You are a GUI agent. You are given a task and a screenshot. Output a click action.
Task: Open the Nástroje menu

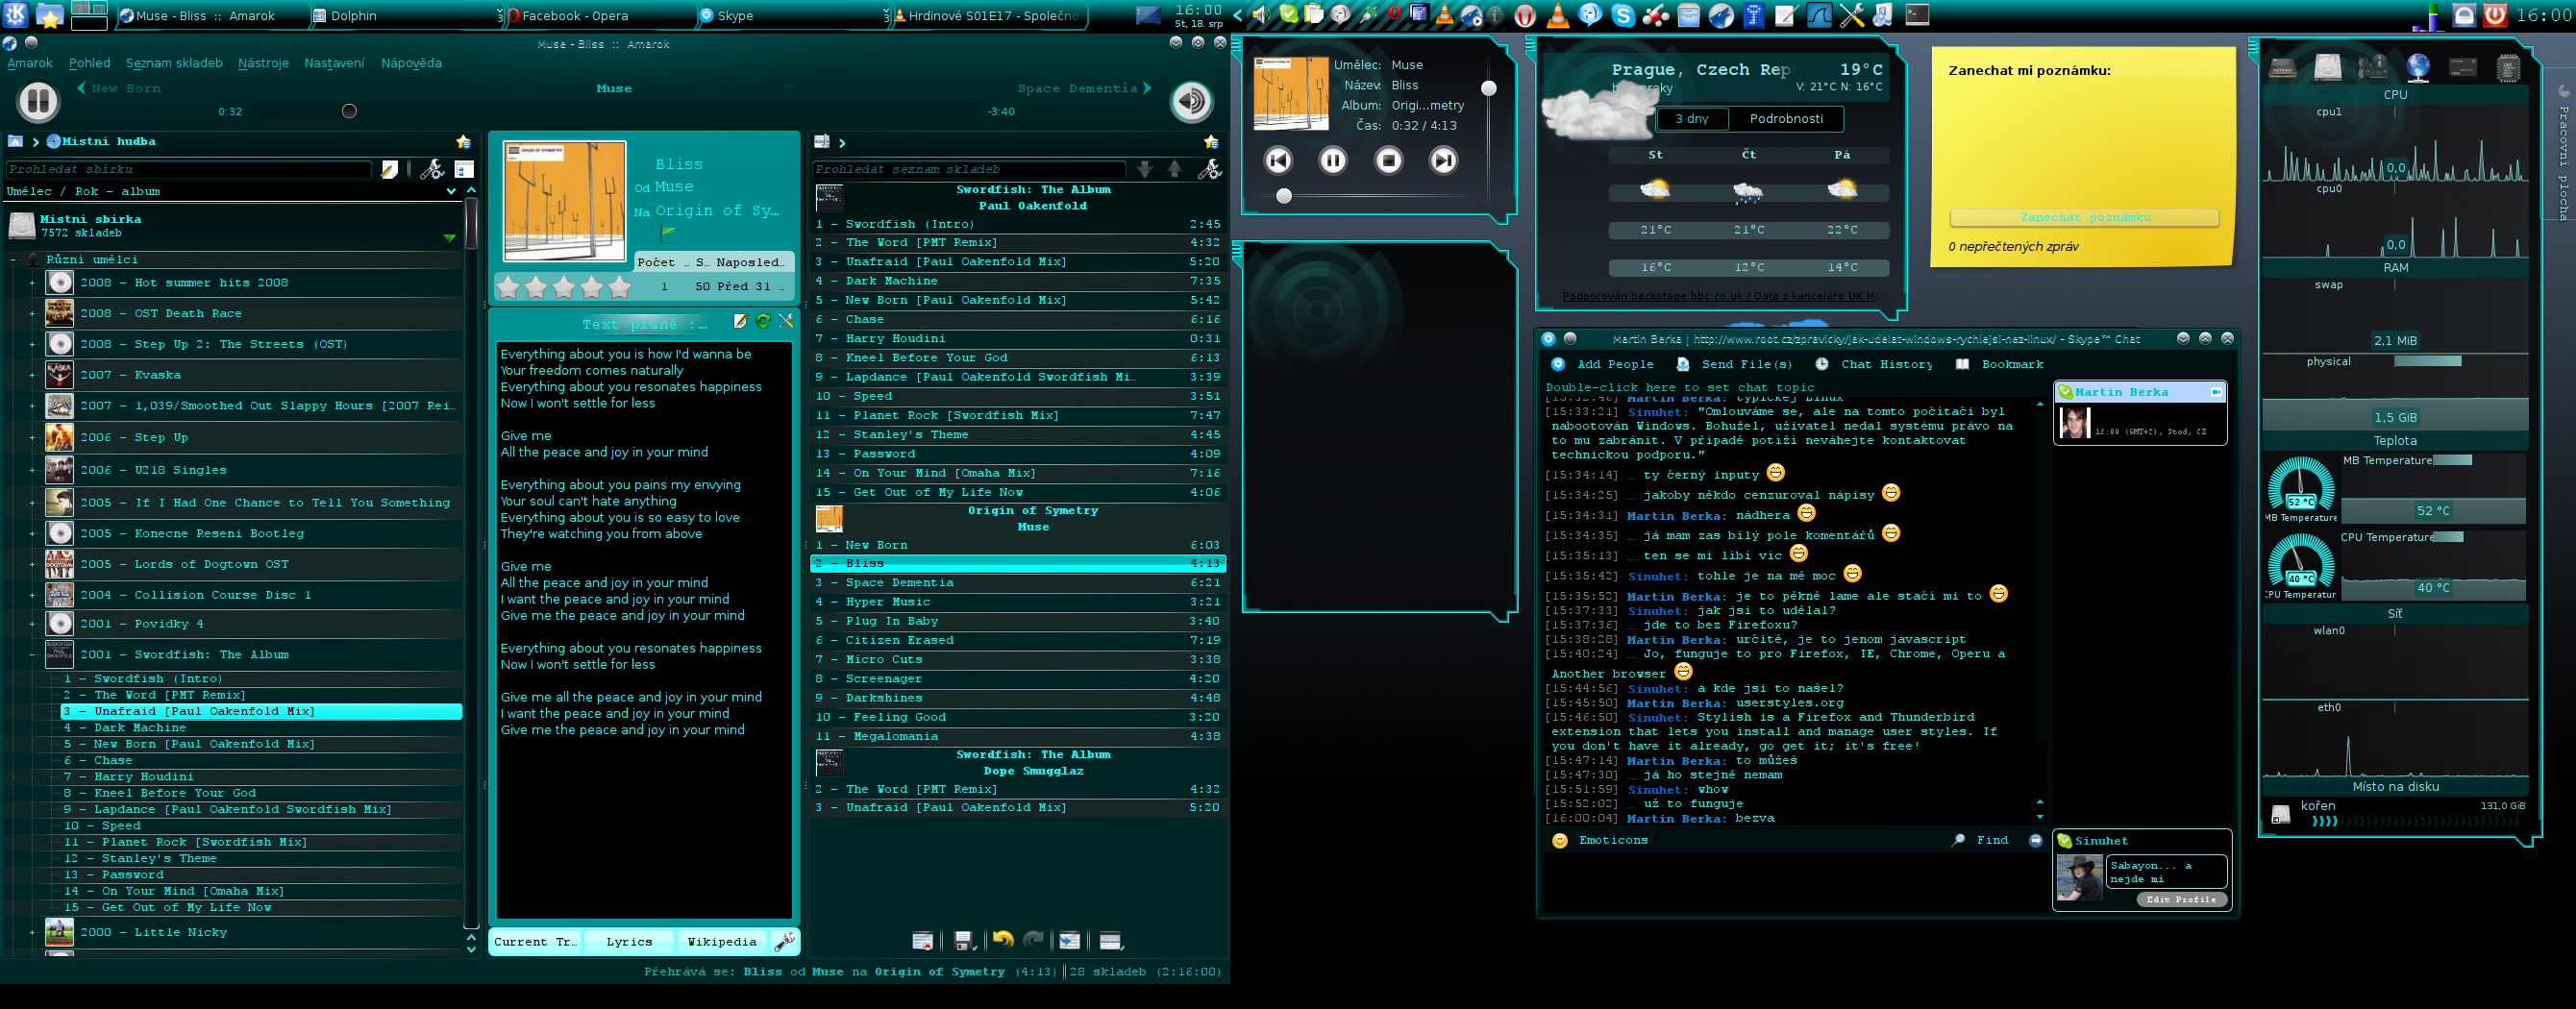pyautogui.click(x=263, y=63)
